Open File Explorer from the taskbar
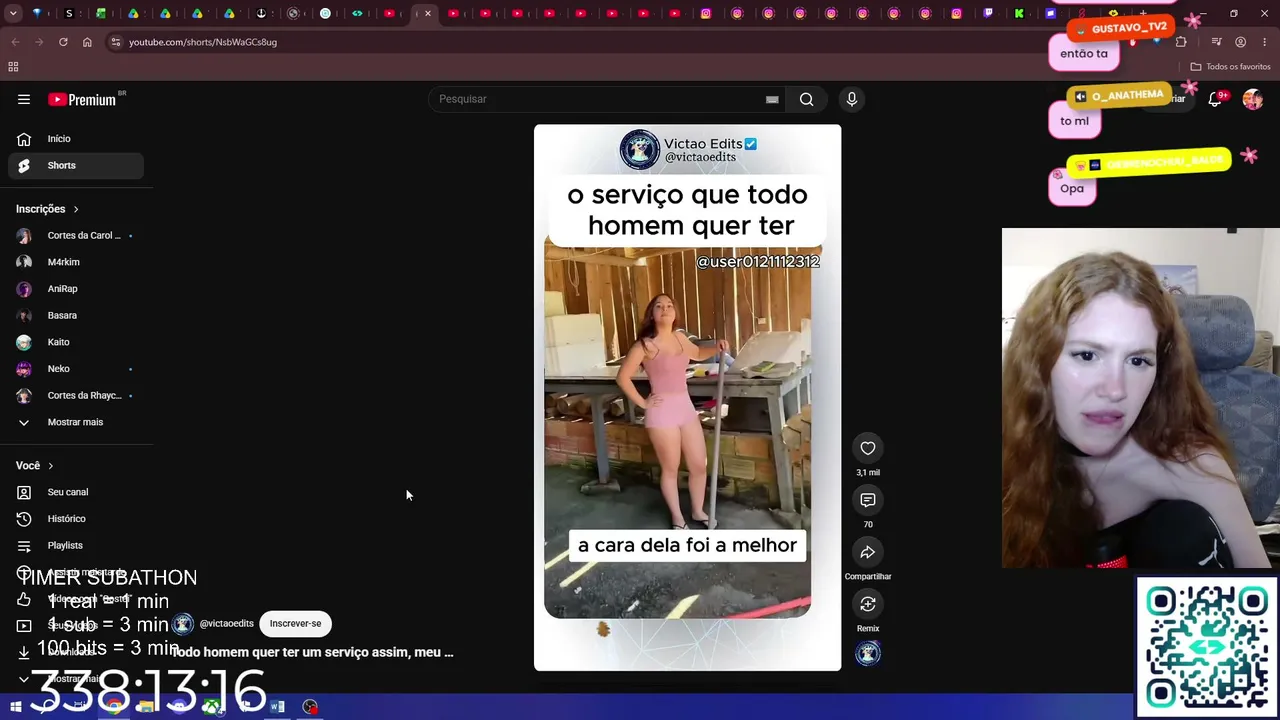Screen dimensions: 1280x720 tap(146, 707)
